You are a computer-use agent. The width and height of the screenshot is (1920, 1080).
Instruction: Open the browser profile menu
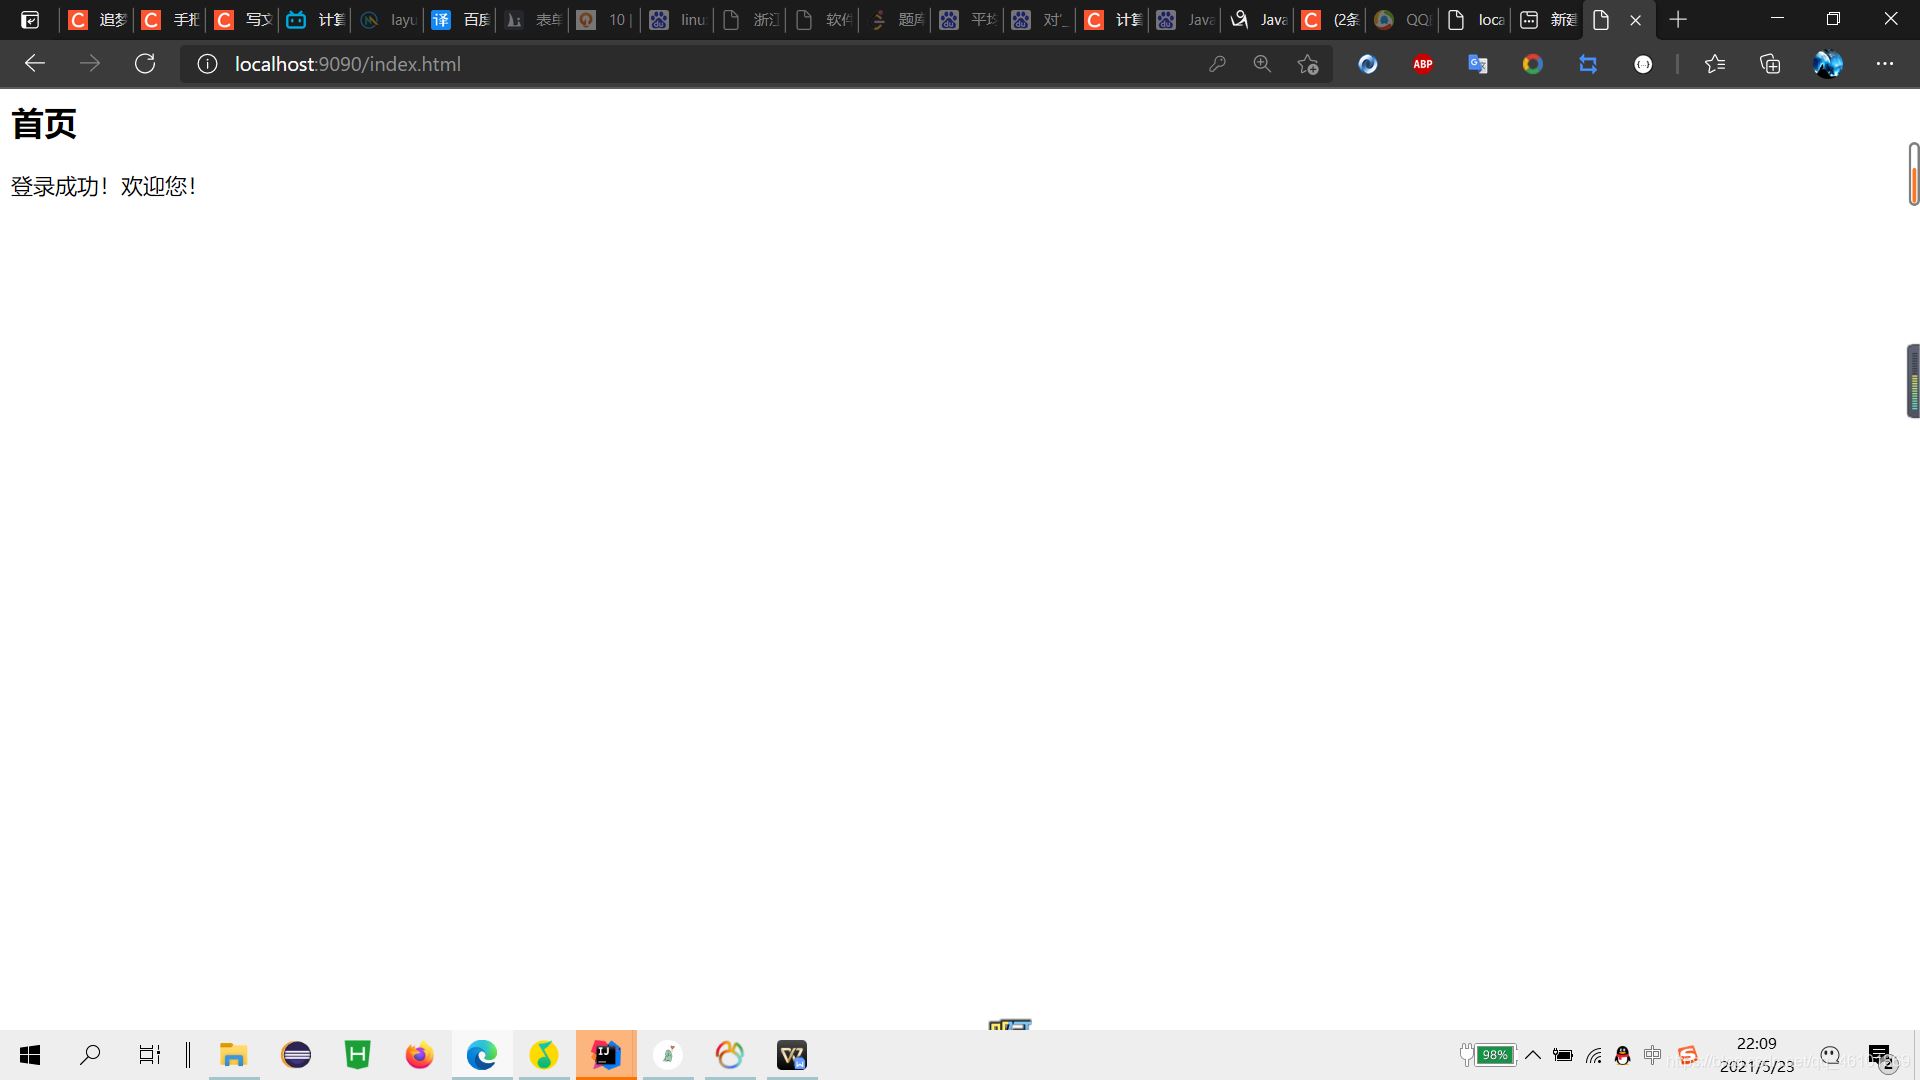(x=1828, y=63)
